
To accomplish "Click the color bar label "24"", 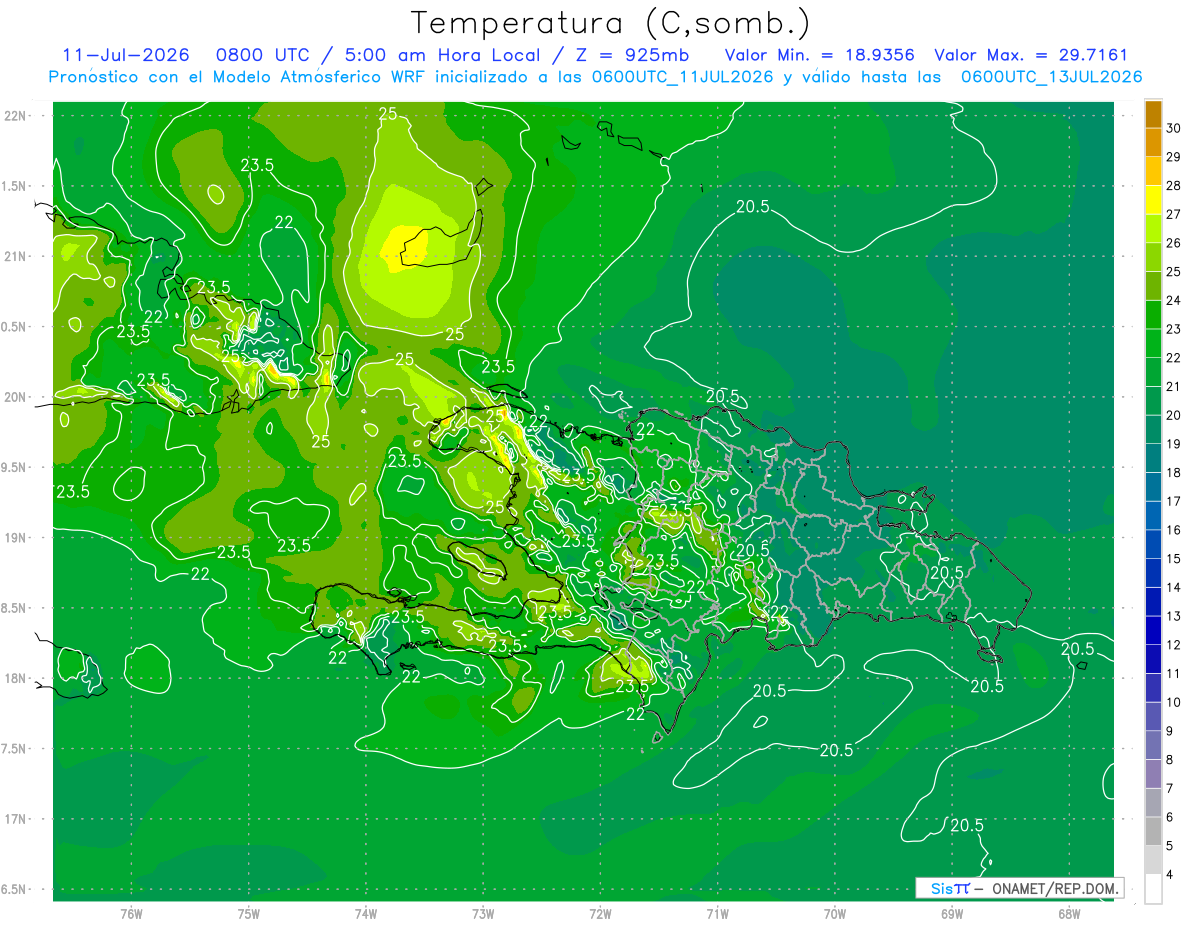I will coord(1173,300).
